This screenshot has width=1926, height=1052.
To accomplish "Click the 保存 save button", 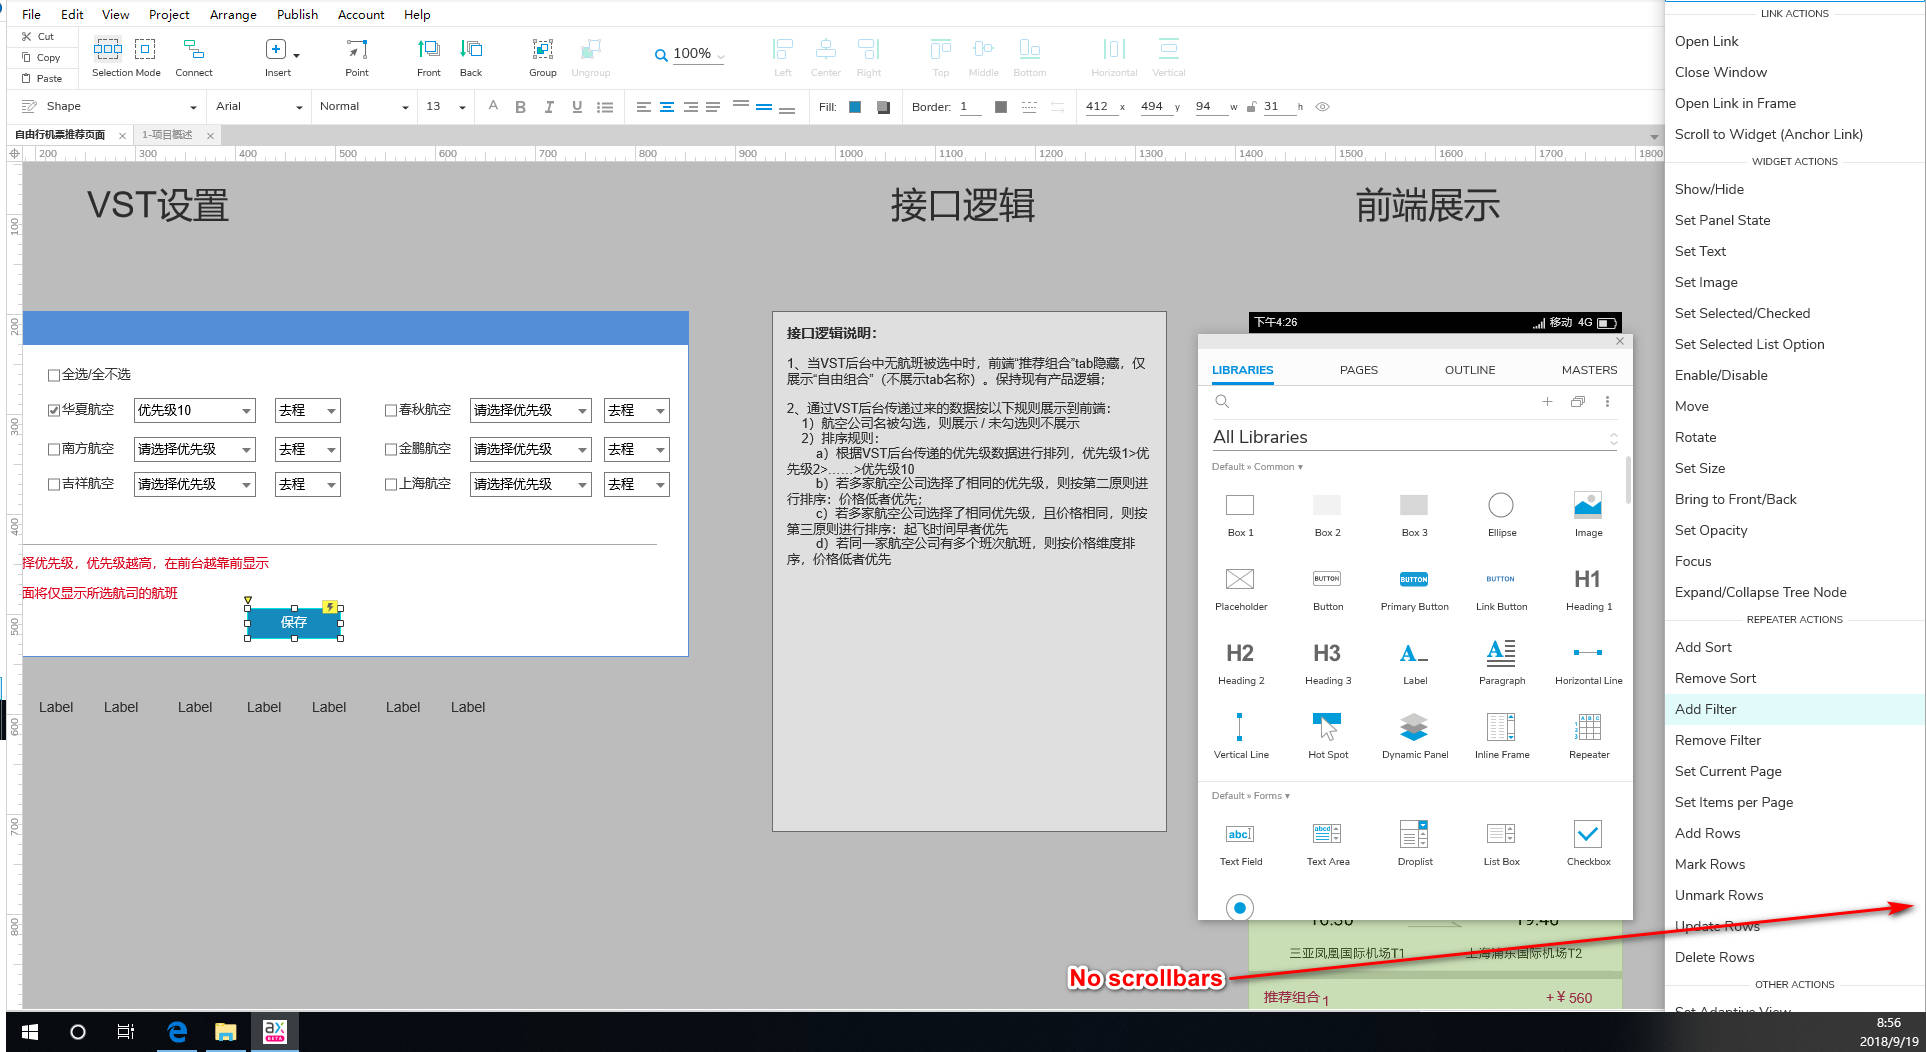I will point(294,622).
